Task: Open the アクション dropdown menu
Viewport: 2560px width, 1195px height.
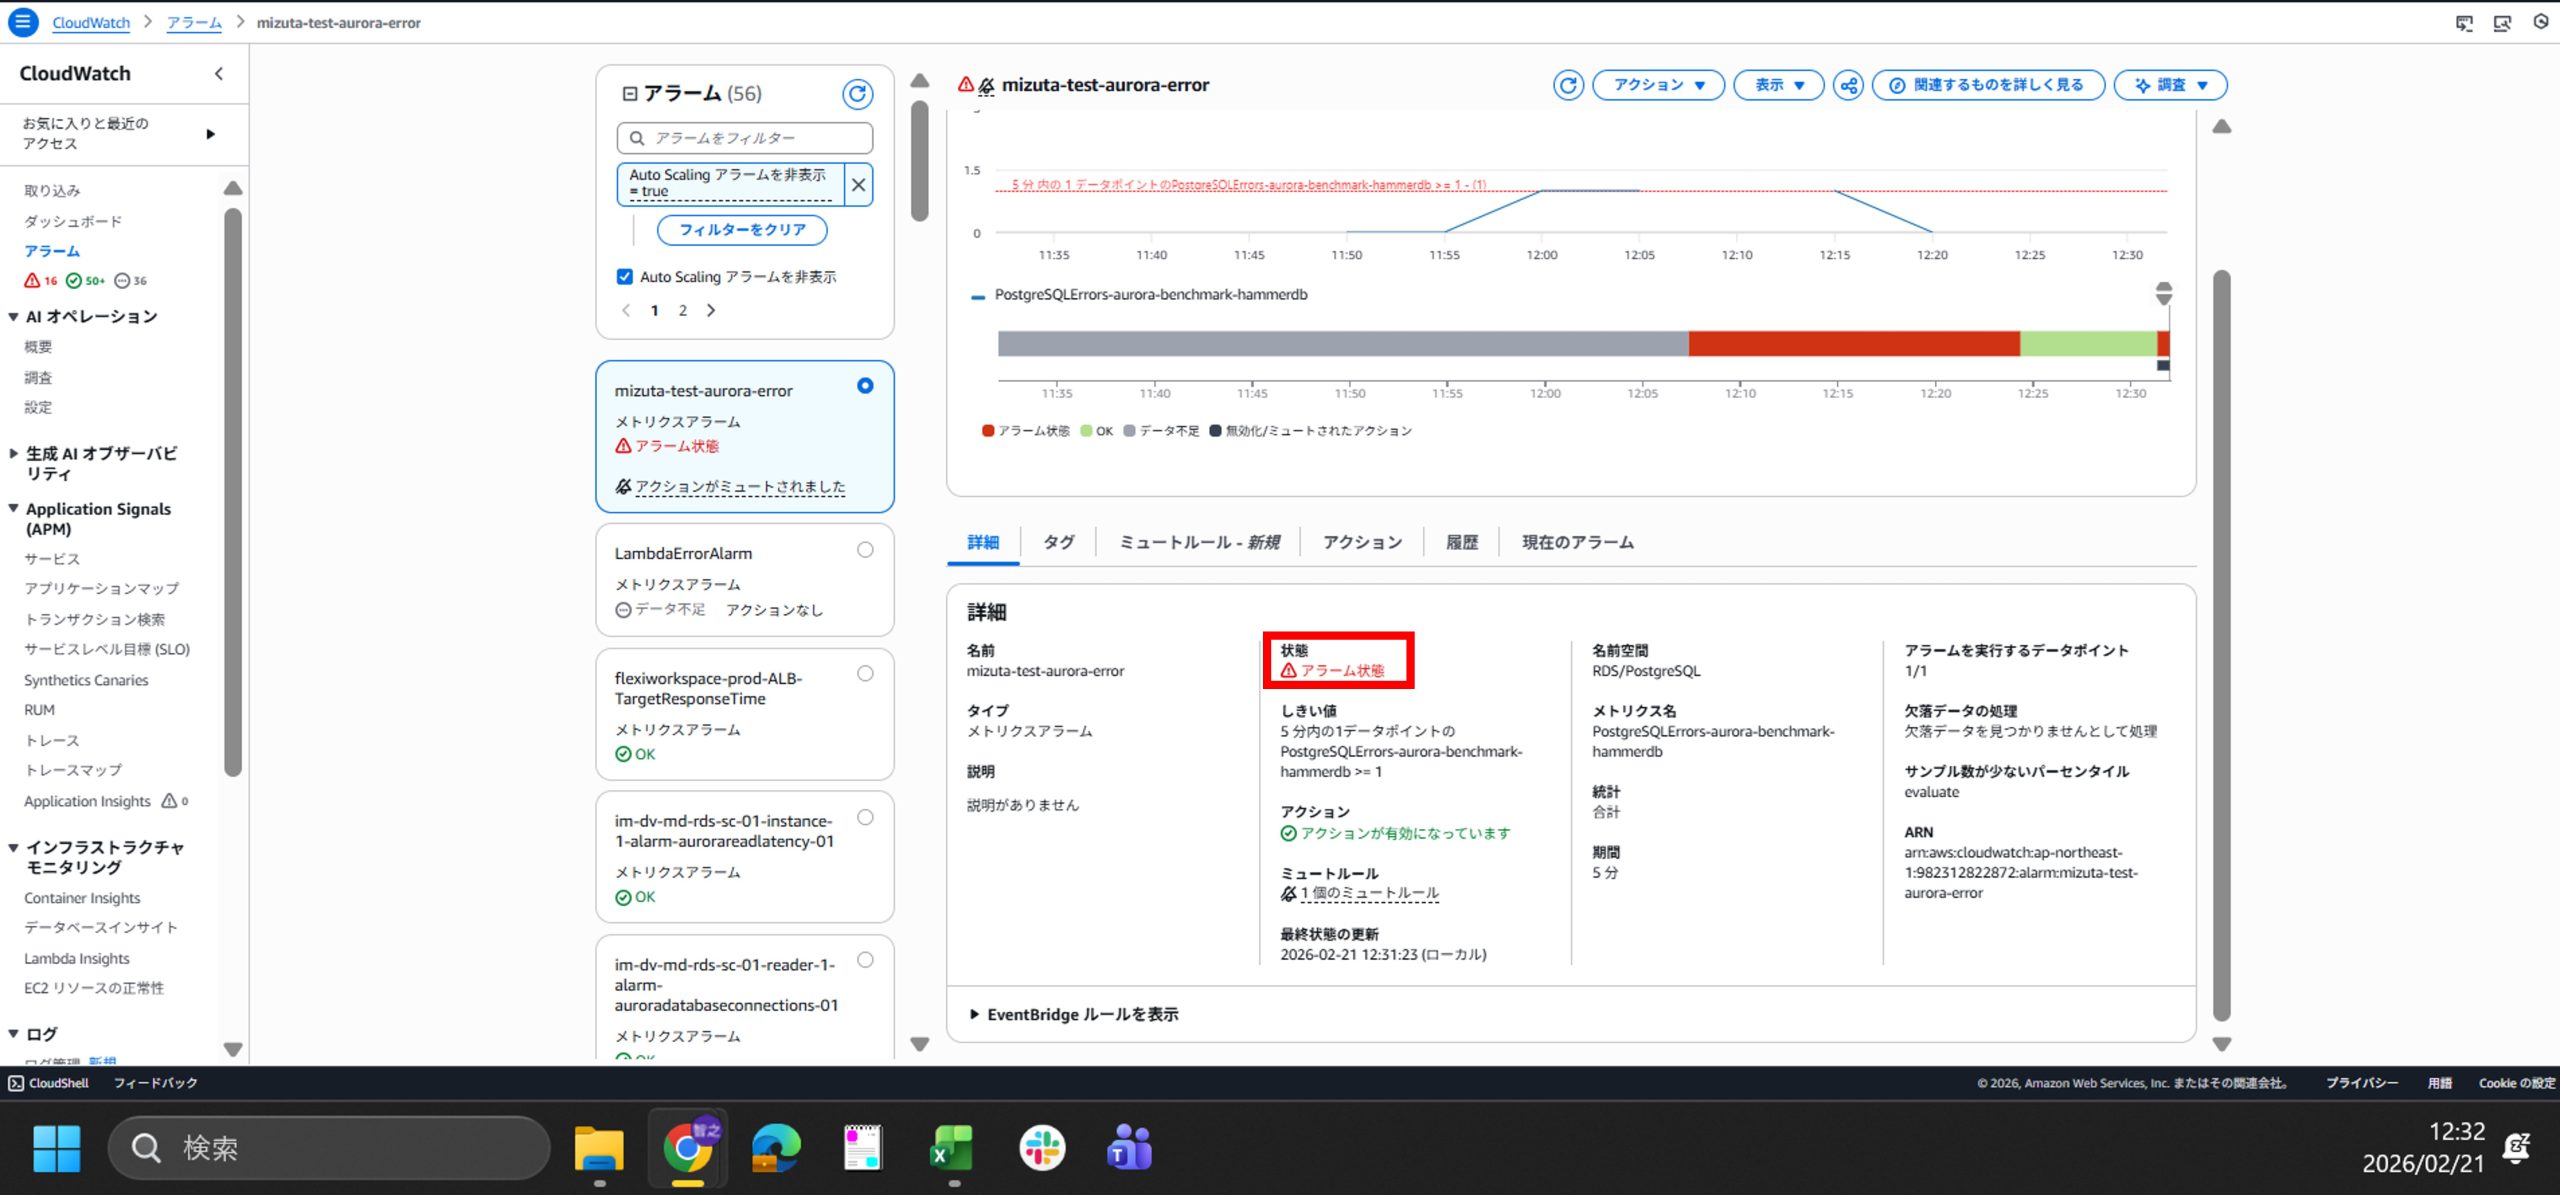Action: coord(1658,85)
